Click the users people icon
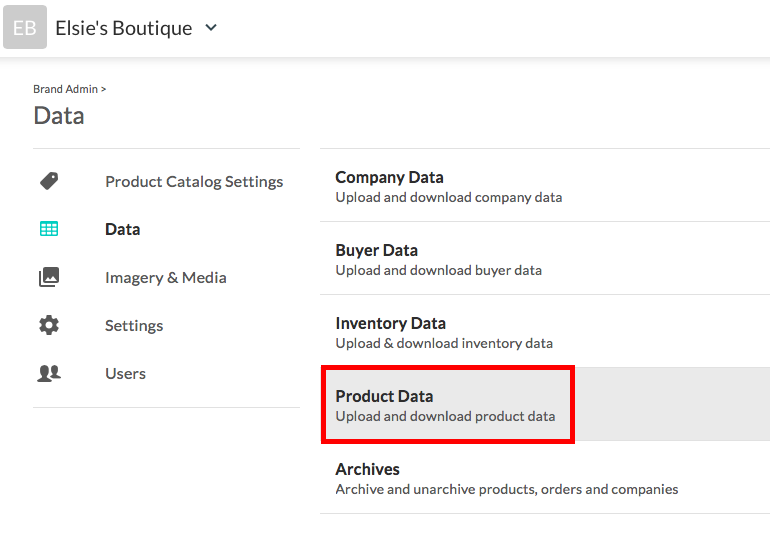Image resolution: width=770 pixels, height=554 pixels. point(49,373)
